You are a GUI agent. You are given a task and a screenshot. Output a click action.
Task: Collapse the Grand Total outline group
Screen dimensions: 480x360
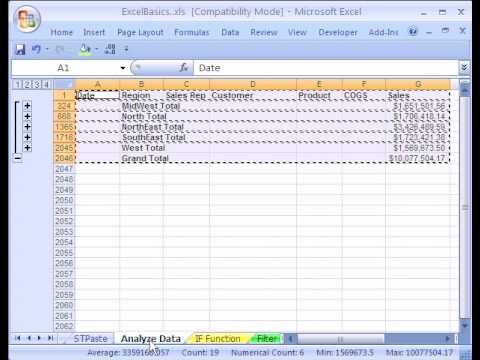click(x=18, y=158)
